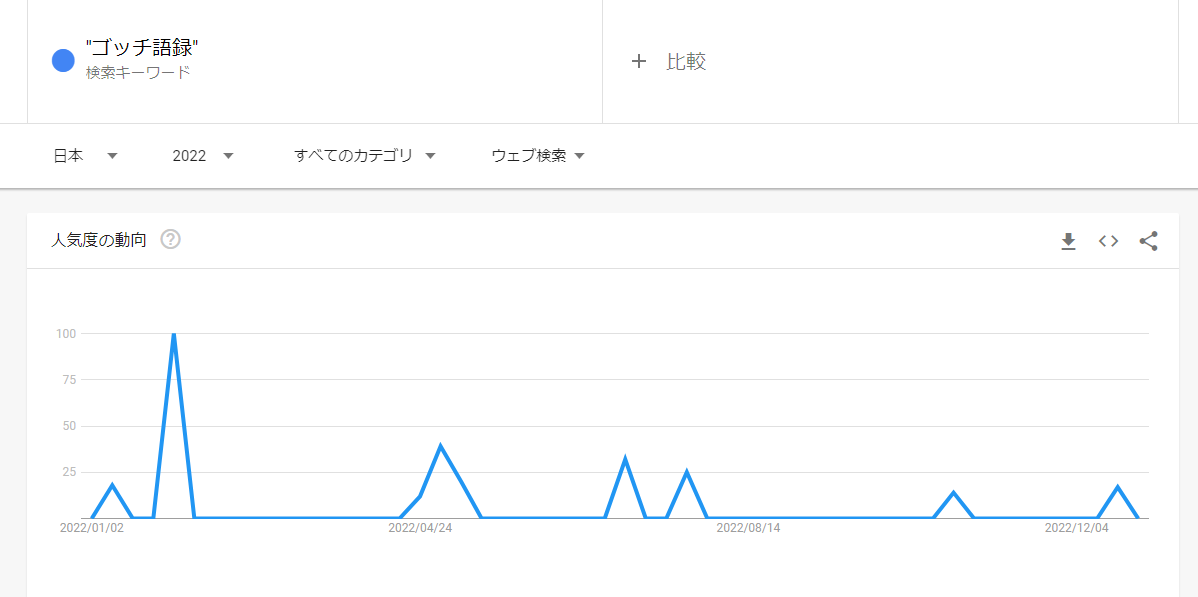This screenshot has width=1198, height=597.
Task: Click the 検索キーワード subtitle text
Action: [x=138, y=73]
